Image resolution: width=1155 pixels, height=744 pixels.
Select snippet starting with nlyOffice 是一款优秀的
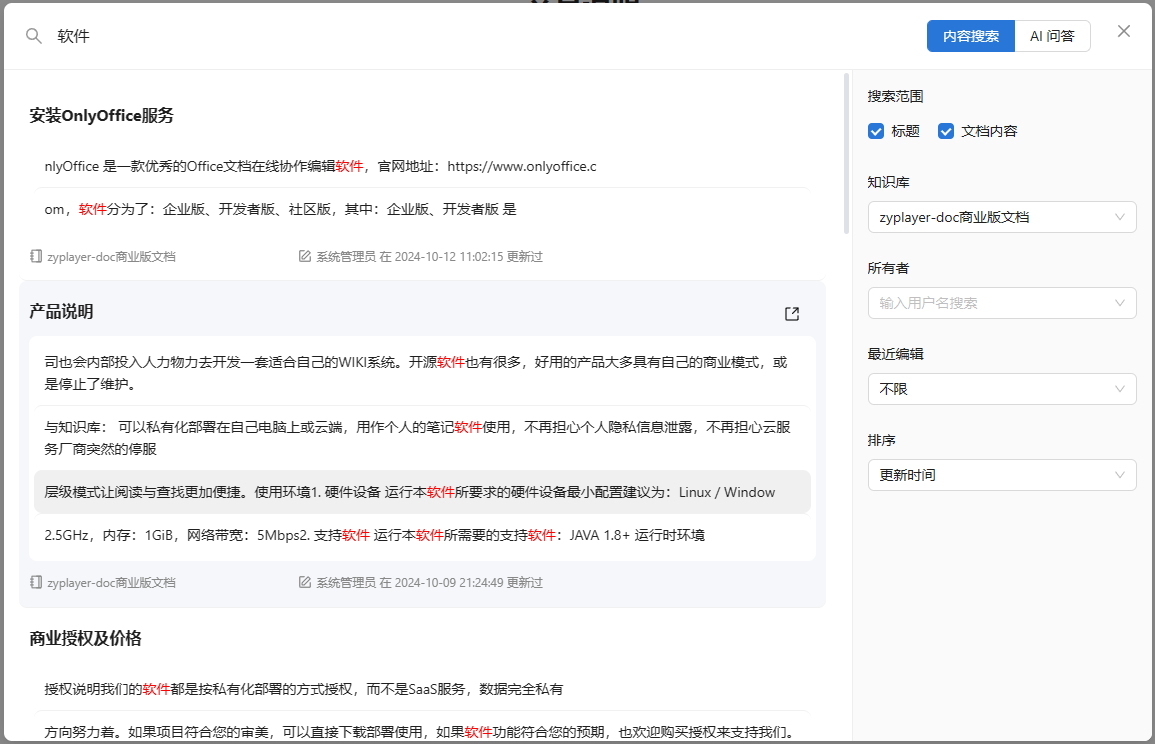coord(422,166)
